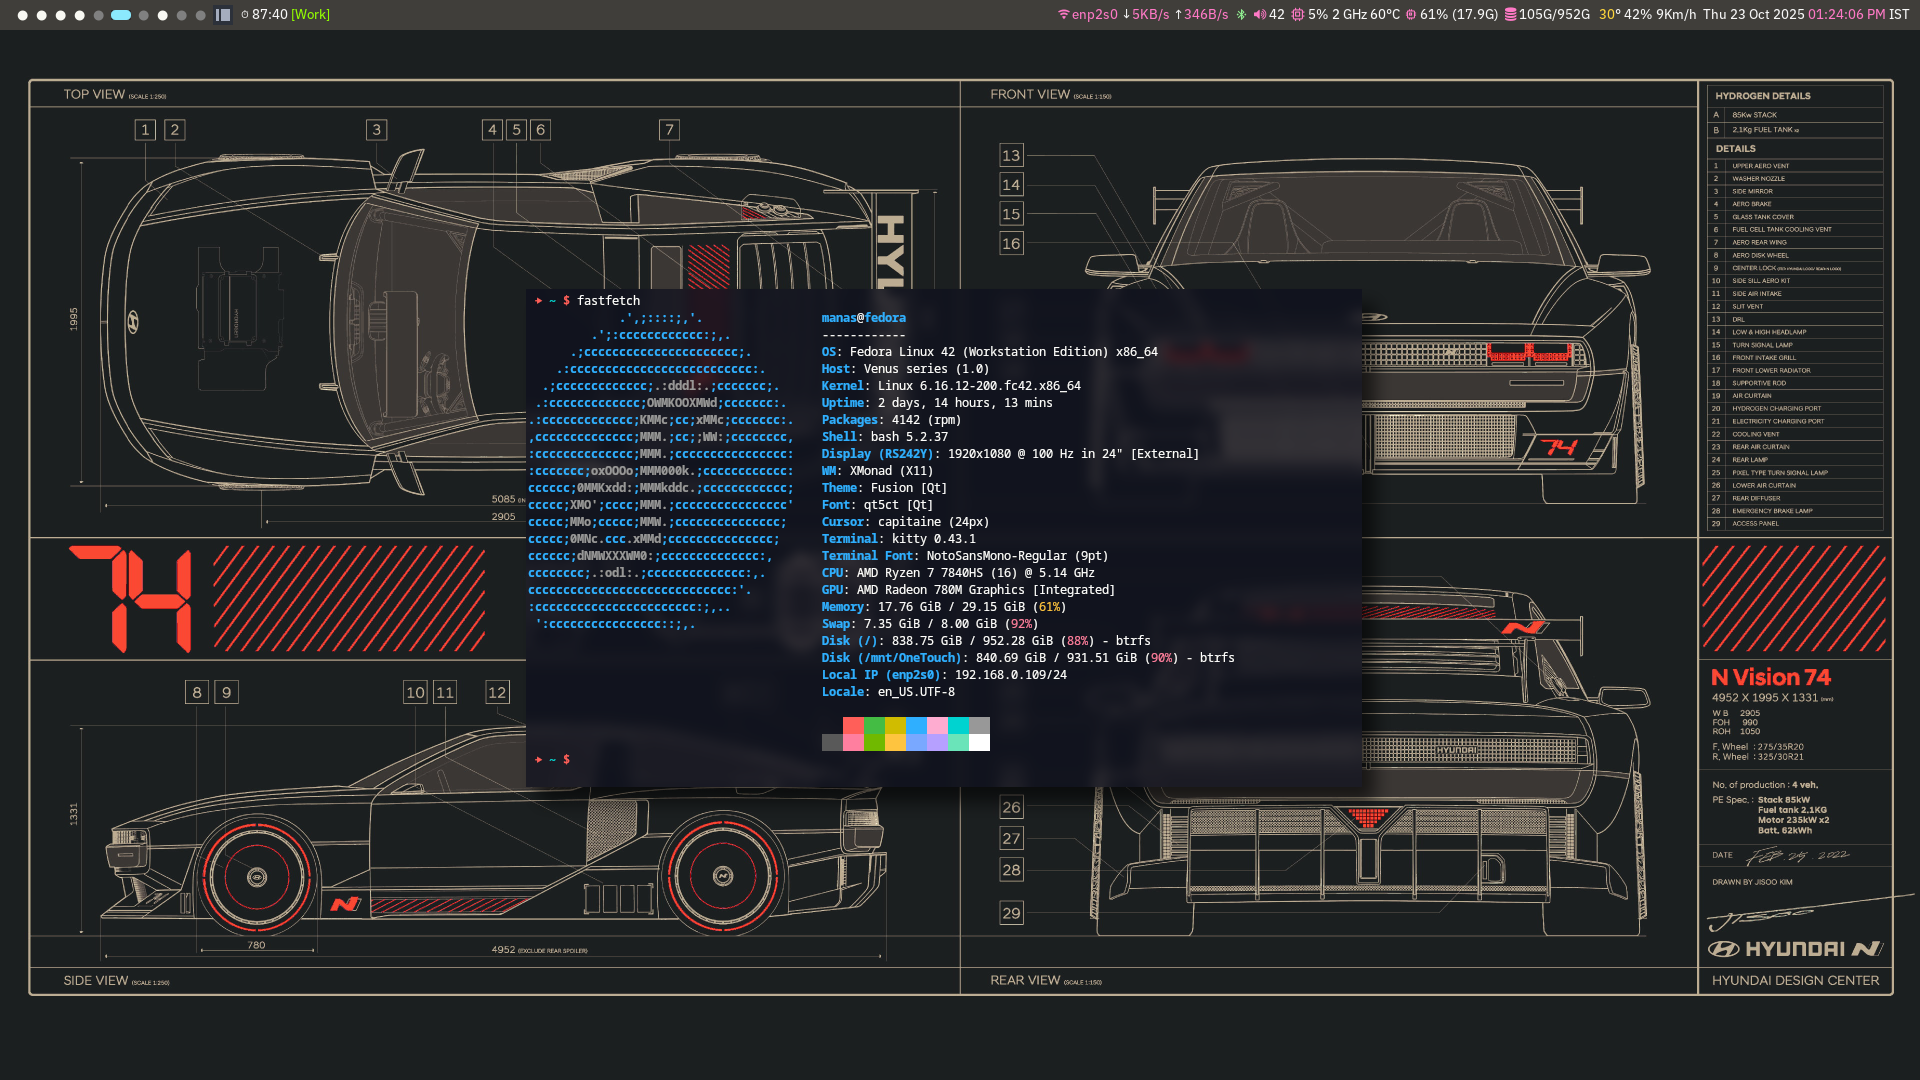Open the calendar by clicking Thu 23 Oct 2025
This screenshot has width=1920, height=1080.
click(1757, 15)
